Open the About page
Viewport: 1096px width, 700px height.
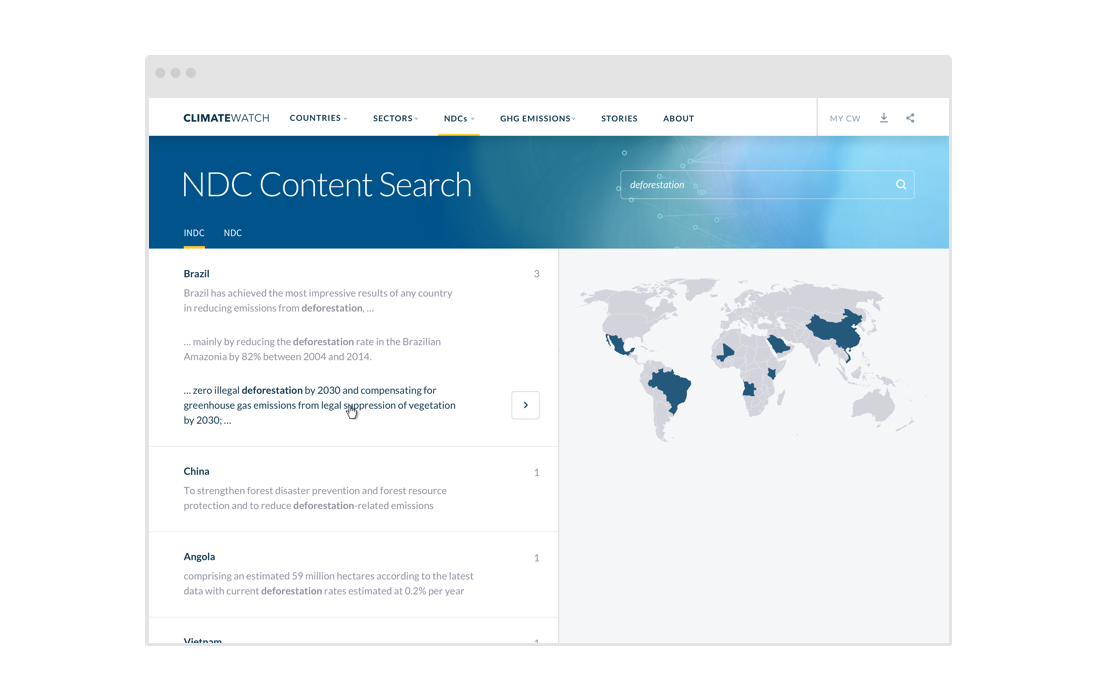pyautogui.click(x=678, y=118)
